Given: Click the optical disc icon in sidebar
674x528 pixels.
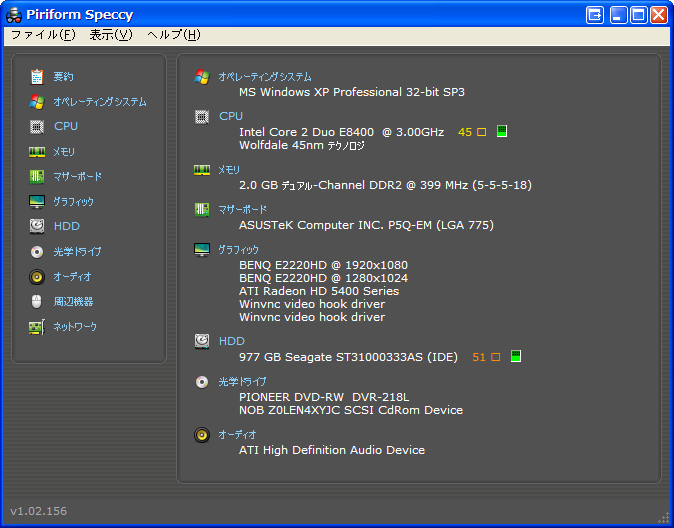Looking at the screenshot, I should click(37, 252).
